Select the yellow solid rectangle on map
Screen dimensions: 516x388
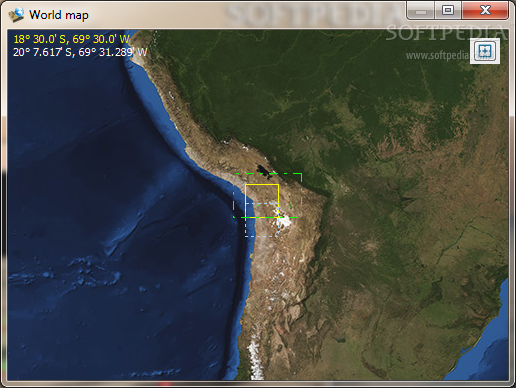click(x=262, y=201)
